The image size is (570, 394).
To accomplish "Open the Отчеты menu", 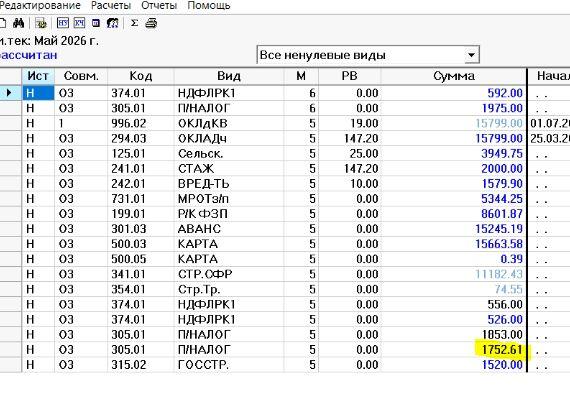I will [x=159, y=5].
